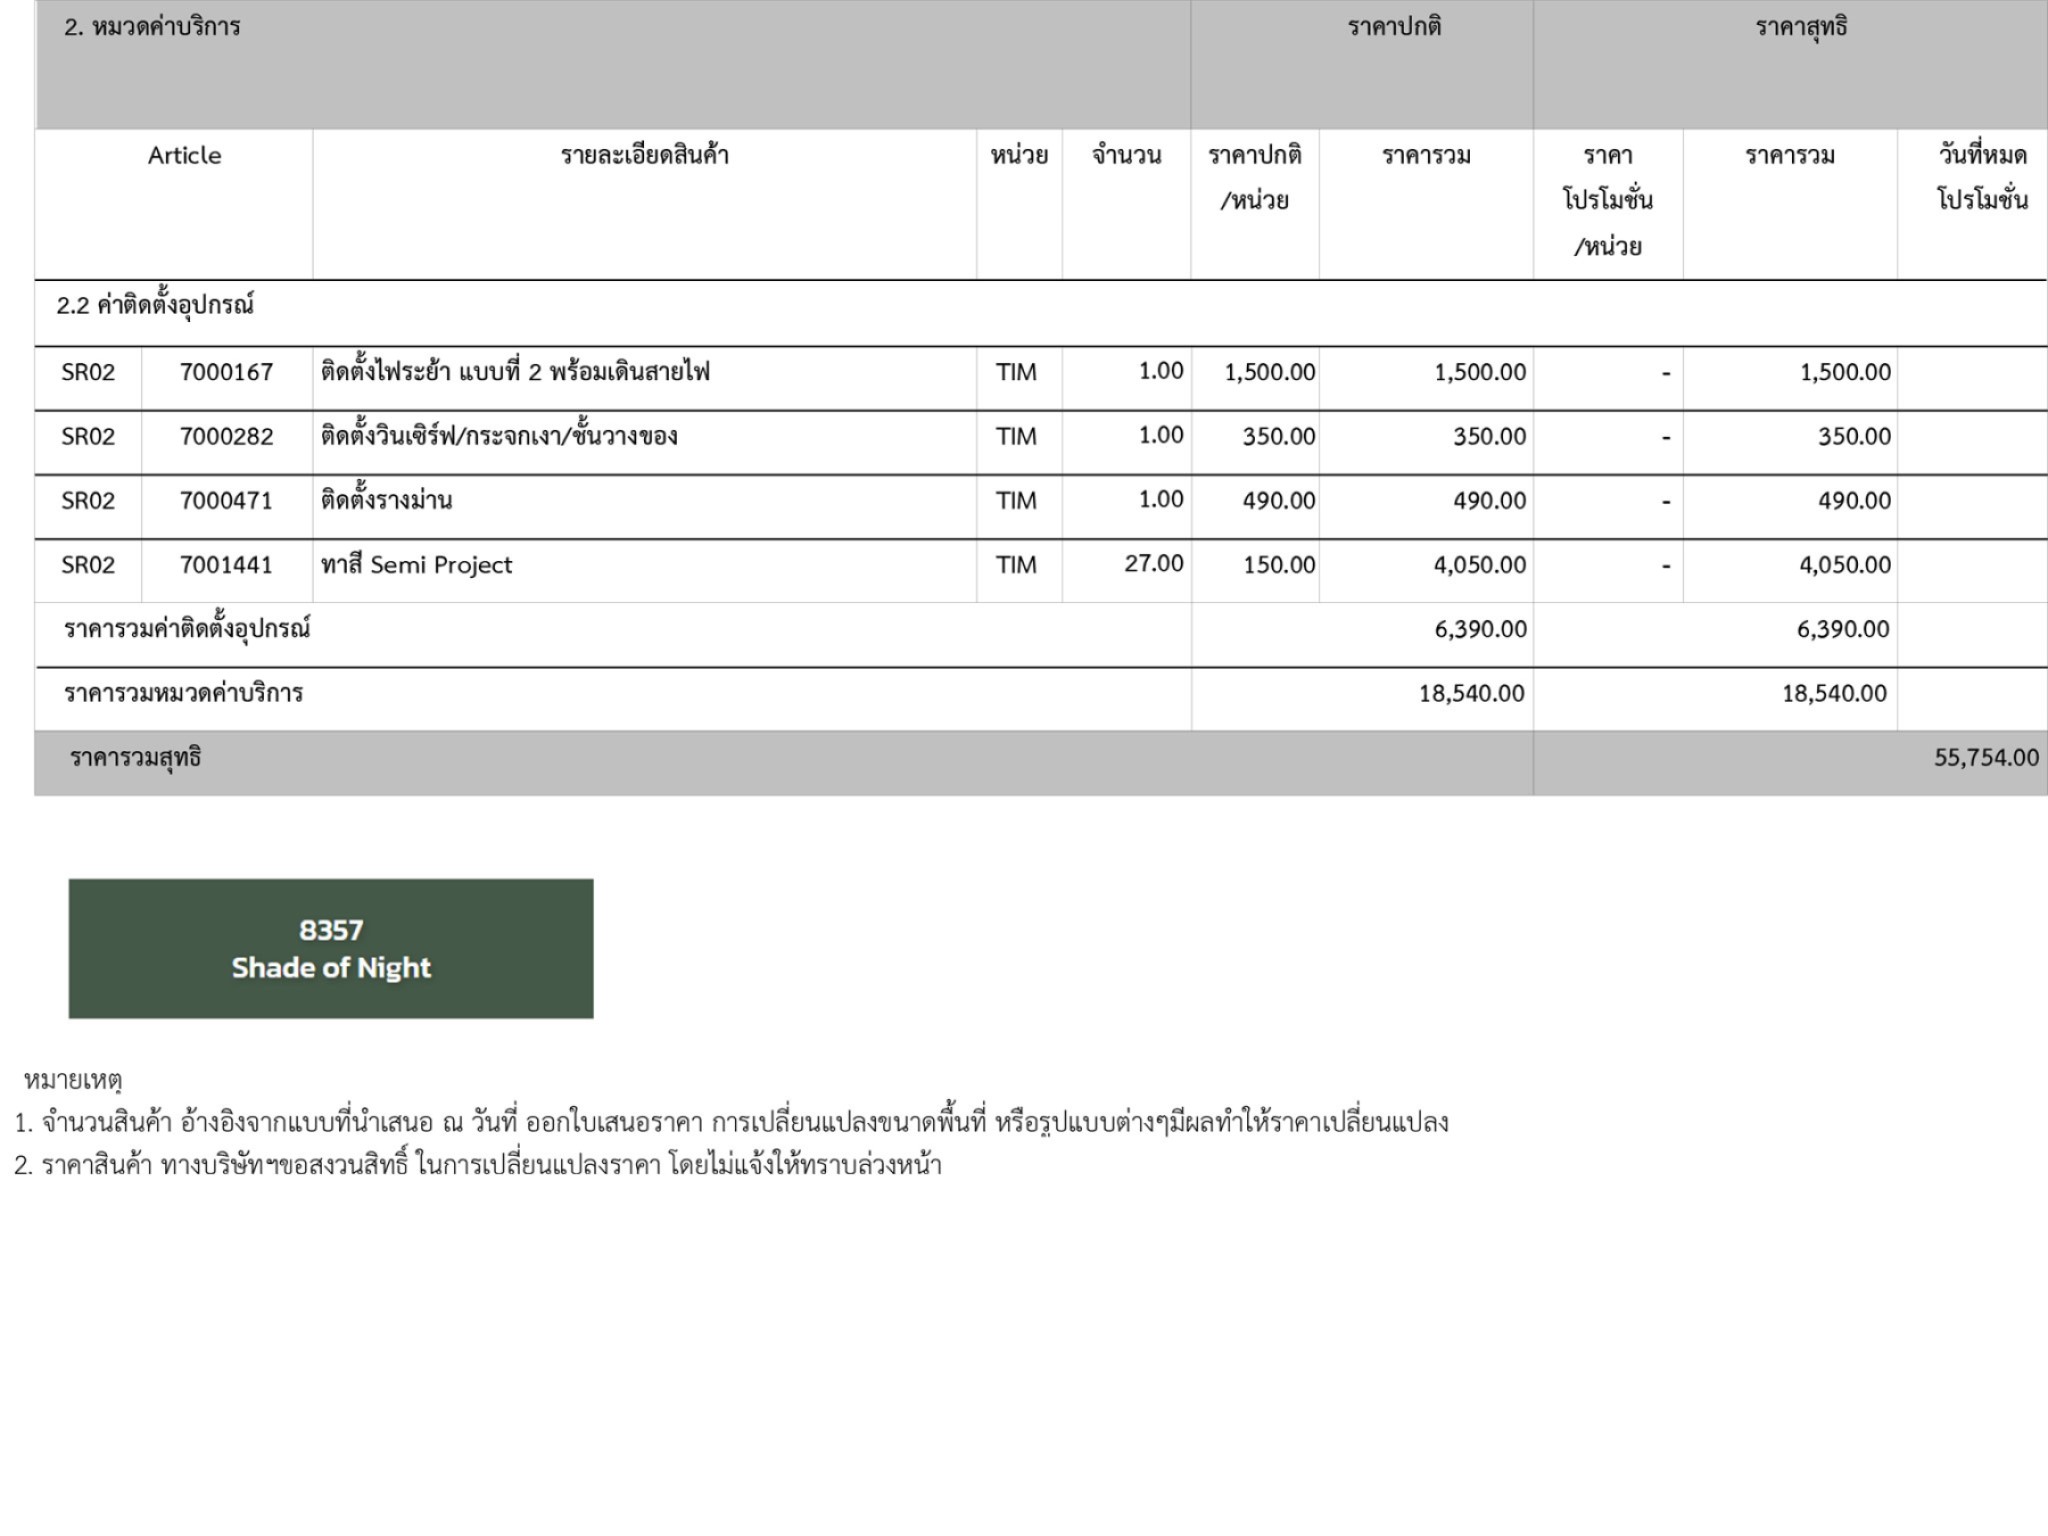The height and width of the screenshot is (1536, 2048).
Task: Click the grand total 55,754.00
Action: tap(1985, 758)
